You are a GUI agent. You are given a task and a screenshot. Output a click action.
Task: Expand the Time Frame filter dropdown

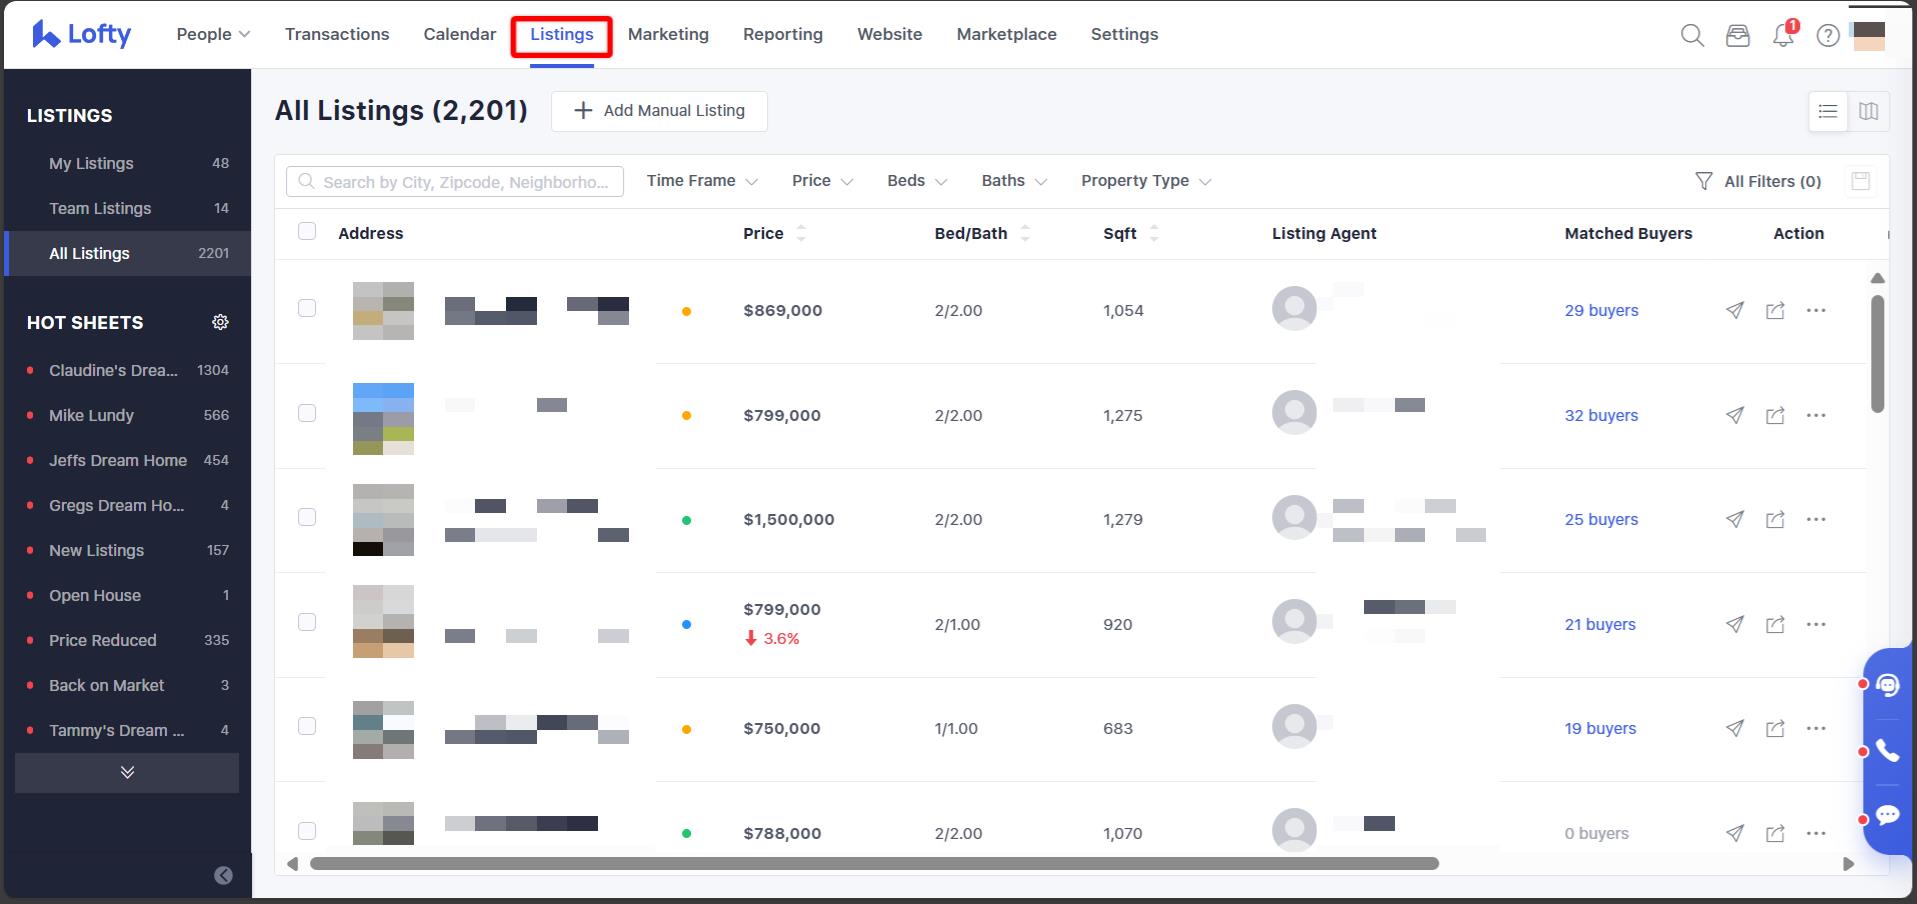(x=701, y=181)
